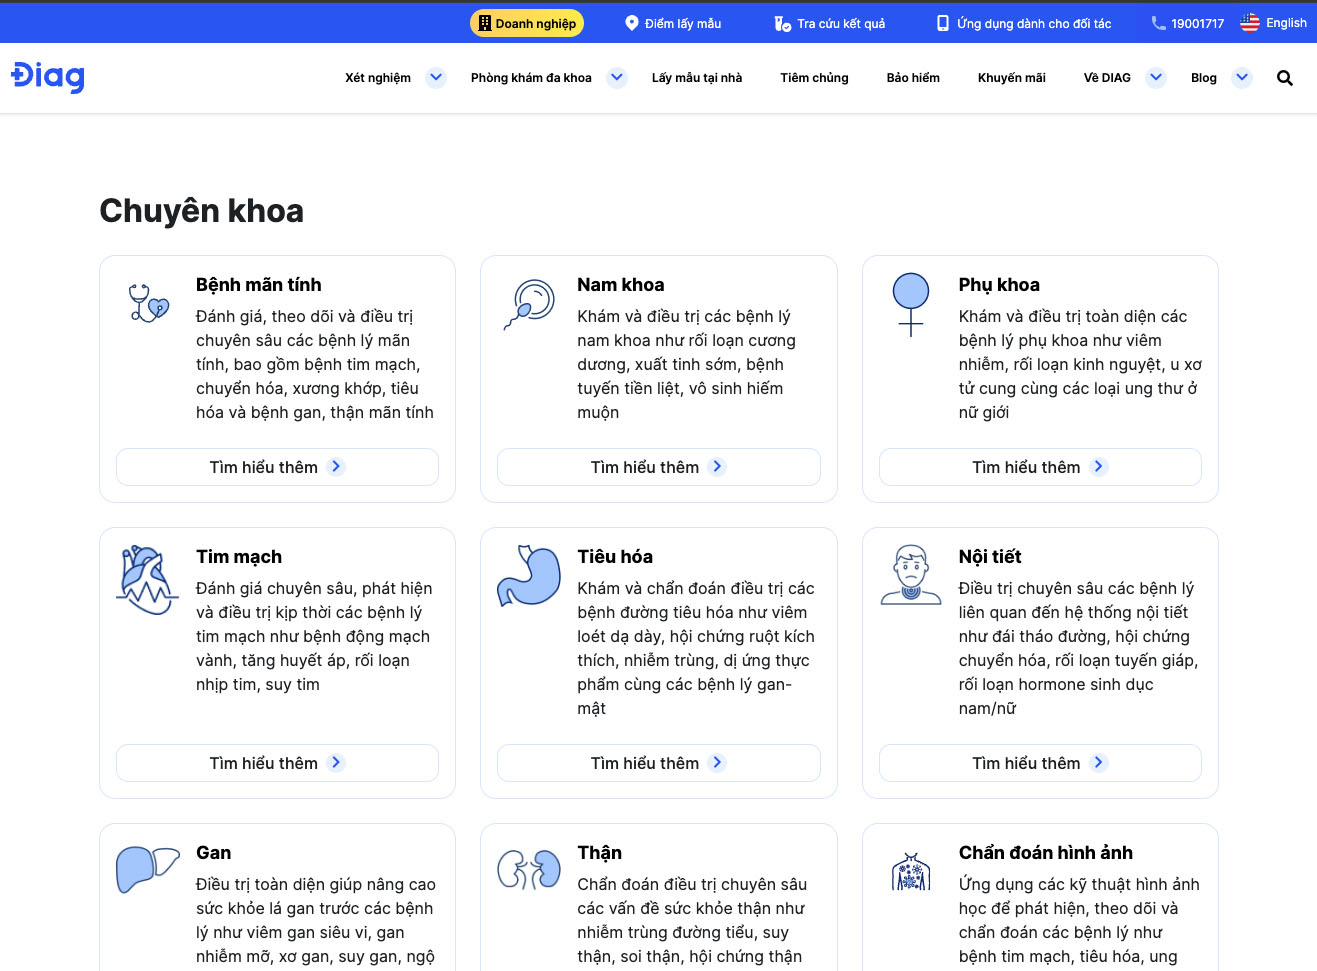Click the heart icon for Tim mạch
1317x971 pixels.
click(147, 580)
